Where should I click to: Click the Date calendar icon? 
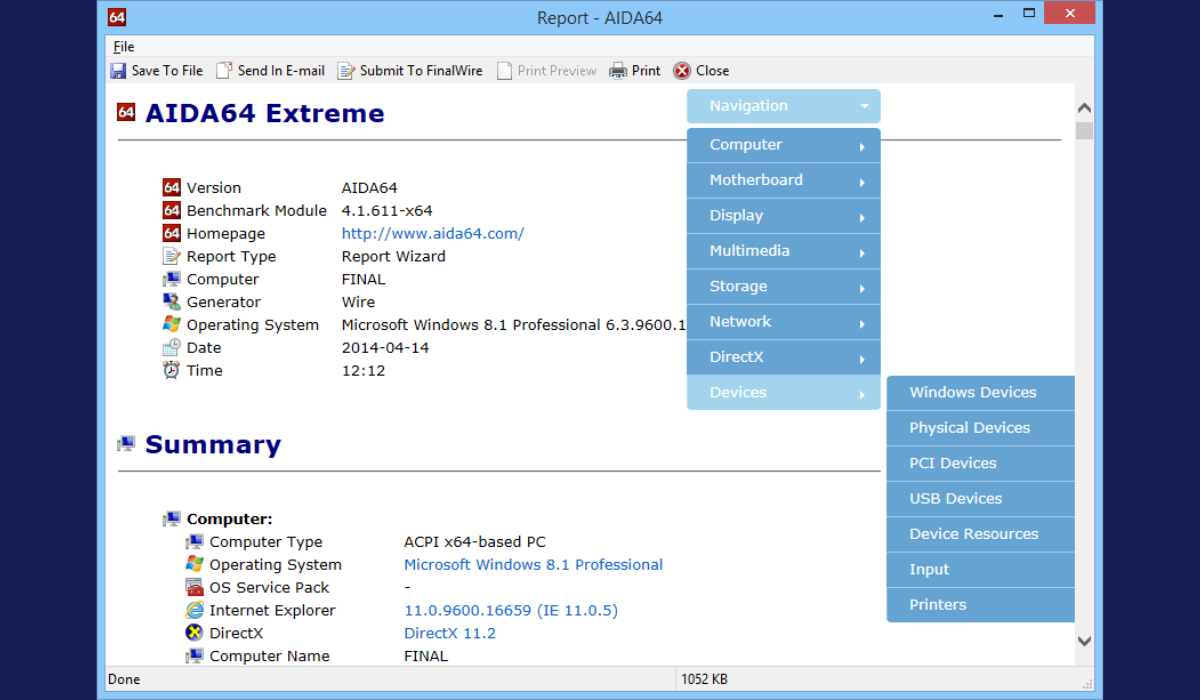[171, 348]
